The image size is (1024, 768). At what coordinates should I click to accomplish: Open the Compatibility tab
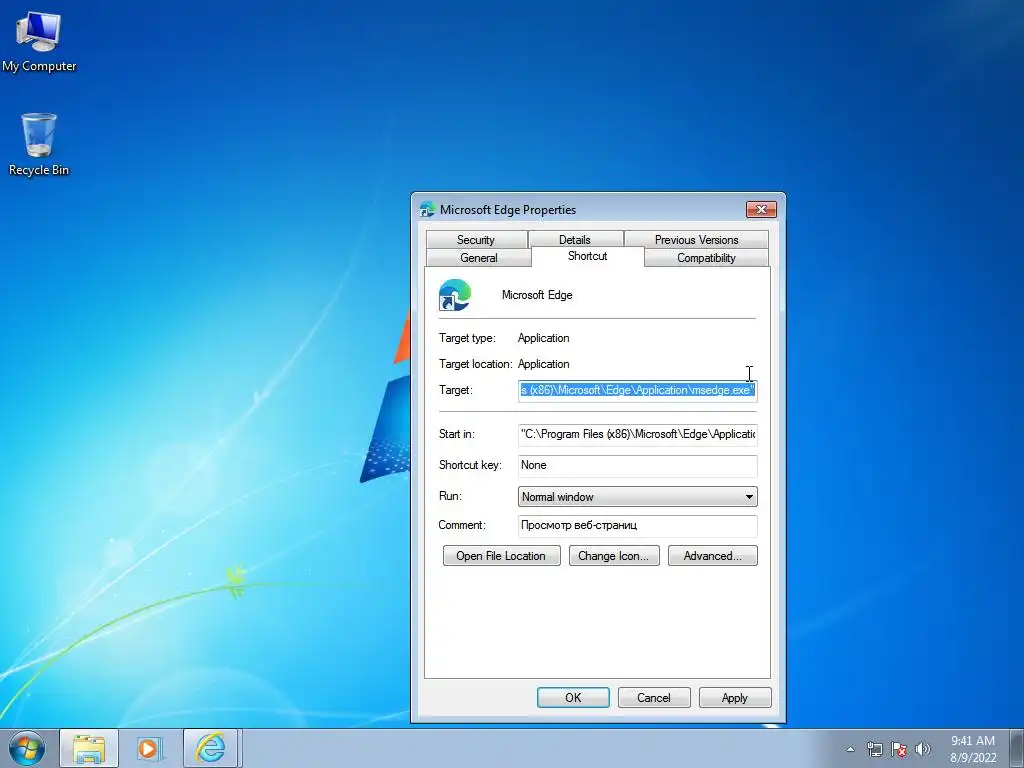tap(706, 258)
